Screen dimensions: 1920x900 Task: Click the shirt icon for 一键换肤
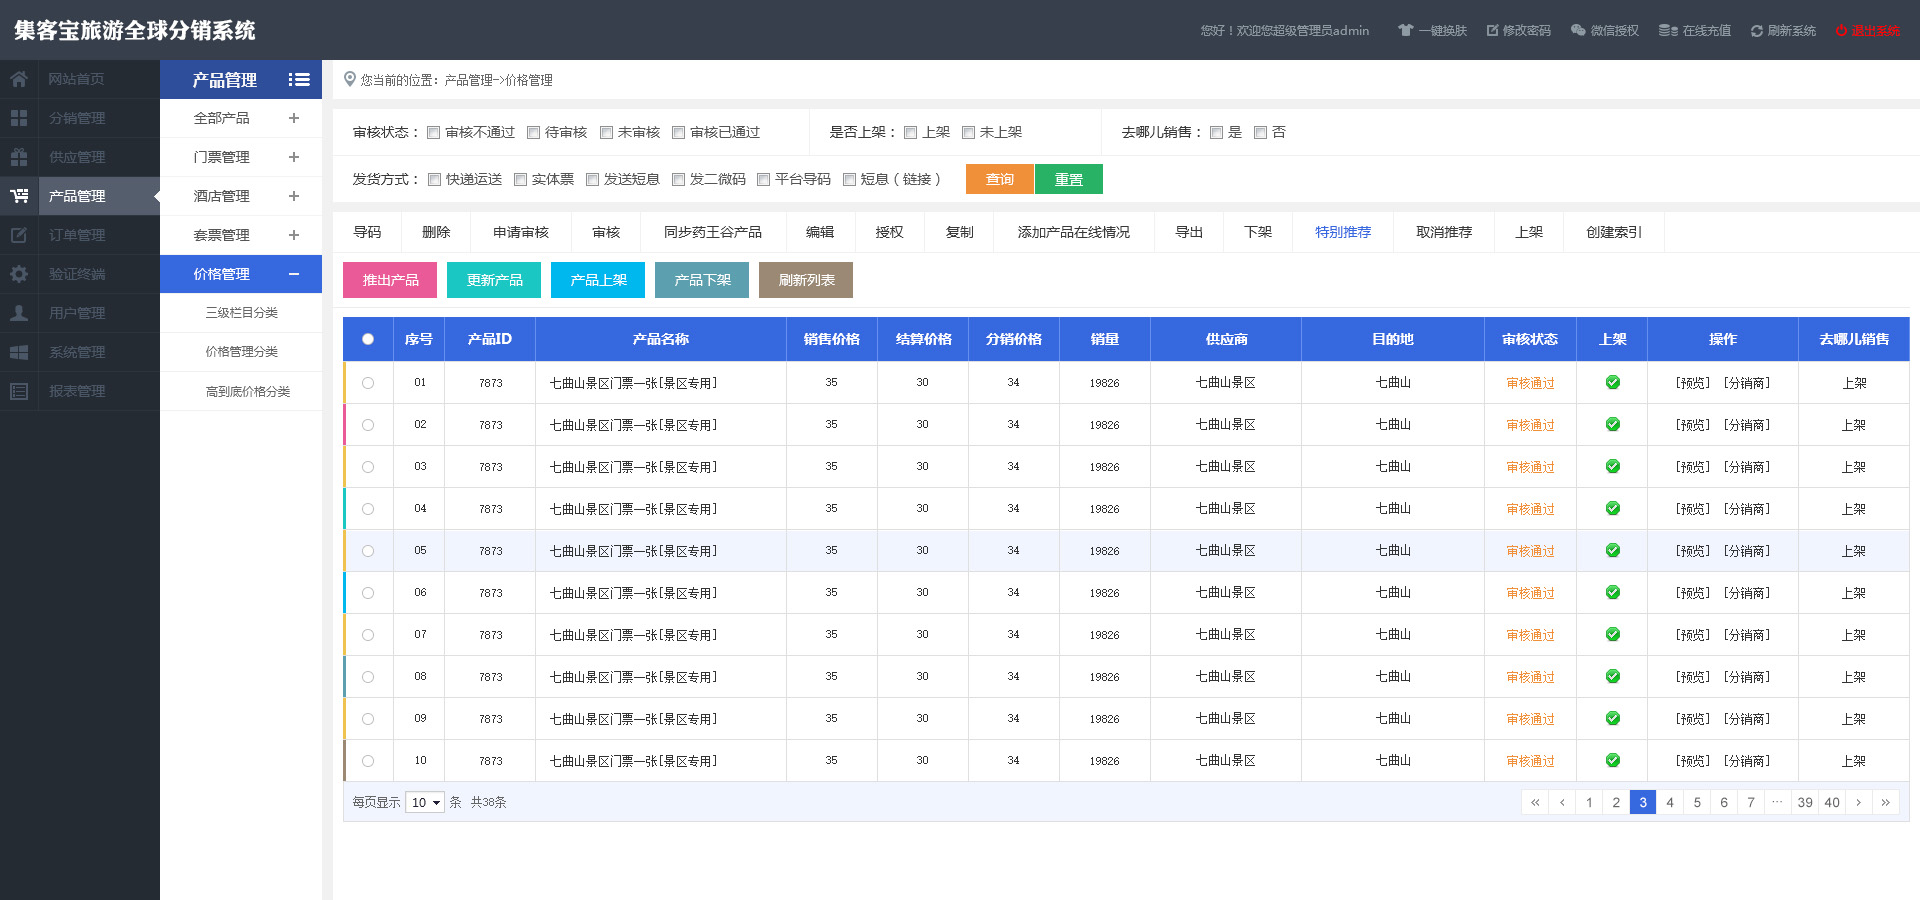click(x=1405, y=30)
